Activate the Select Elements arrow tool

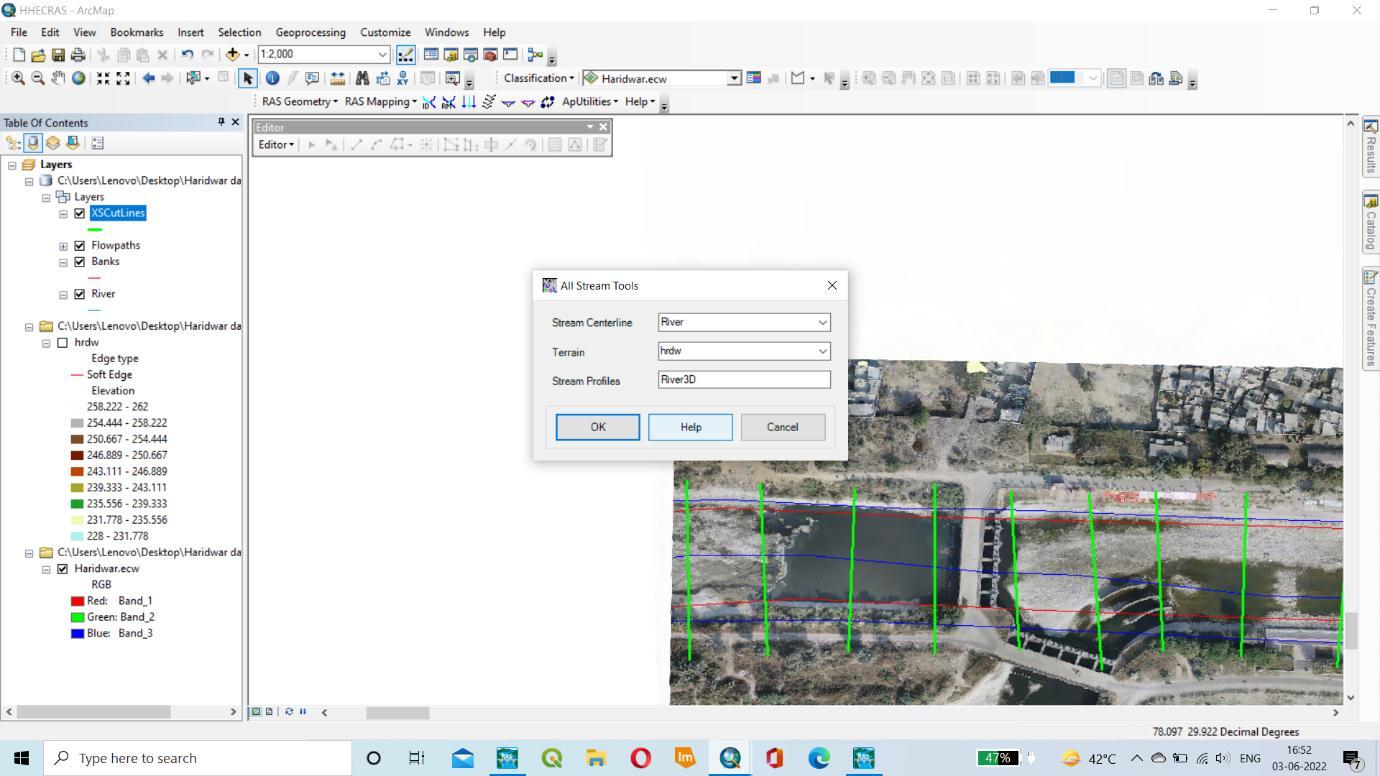point(248,78)
